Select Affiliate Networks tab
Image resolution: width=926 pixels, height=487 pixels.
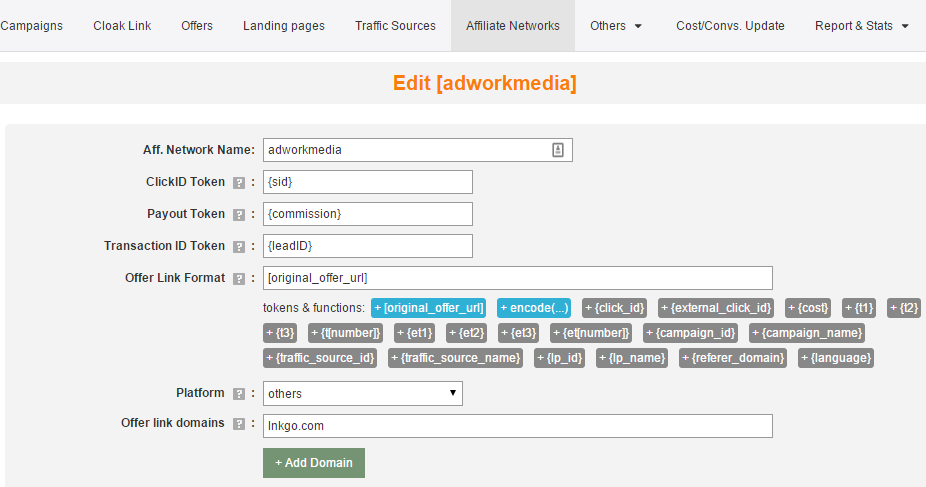point(513,26)
